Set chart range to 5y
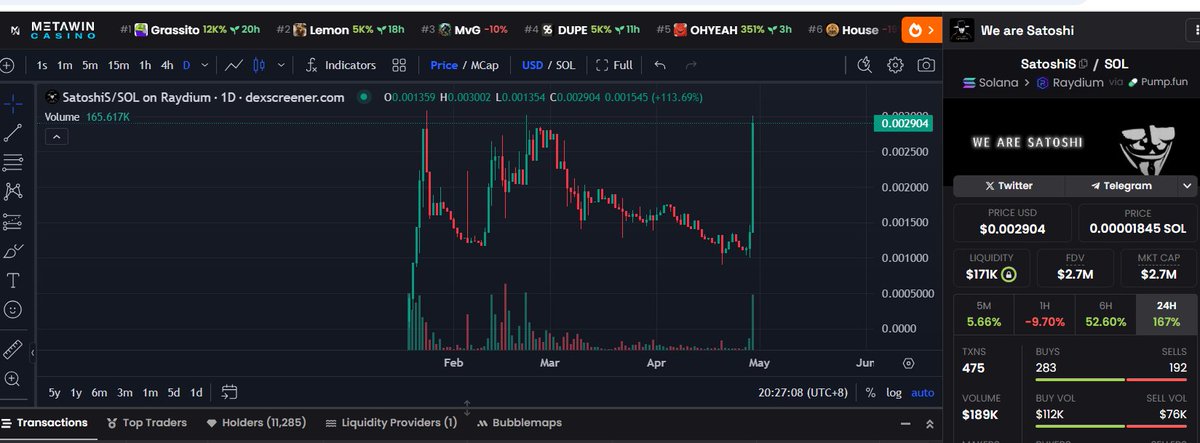 tap(55, 393)
